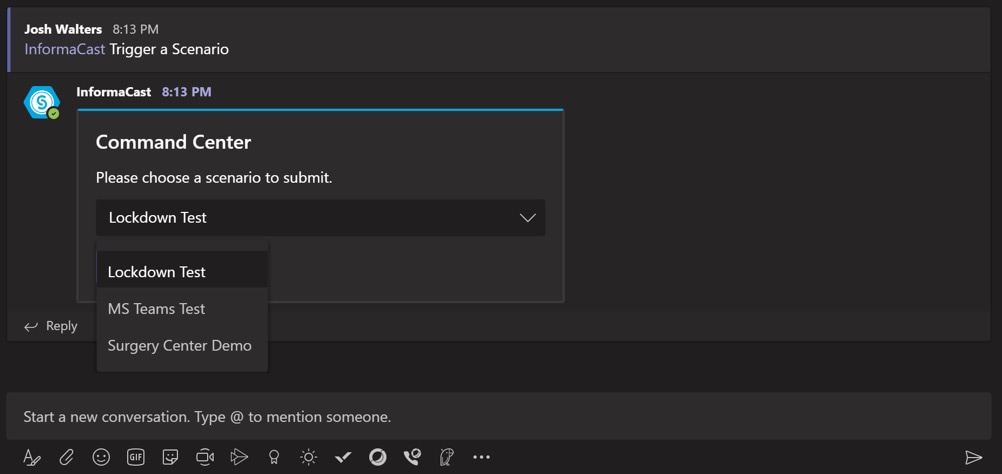The width and height of the screenshot is (1002, 474).
Task: Open the double-checkmark Approvals icon
Action: [343, 457]
